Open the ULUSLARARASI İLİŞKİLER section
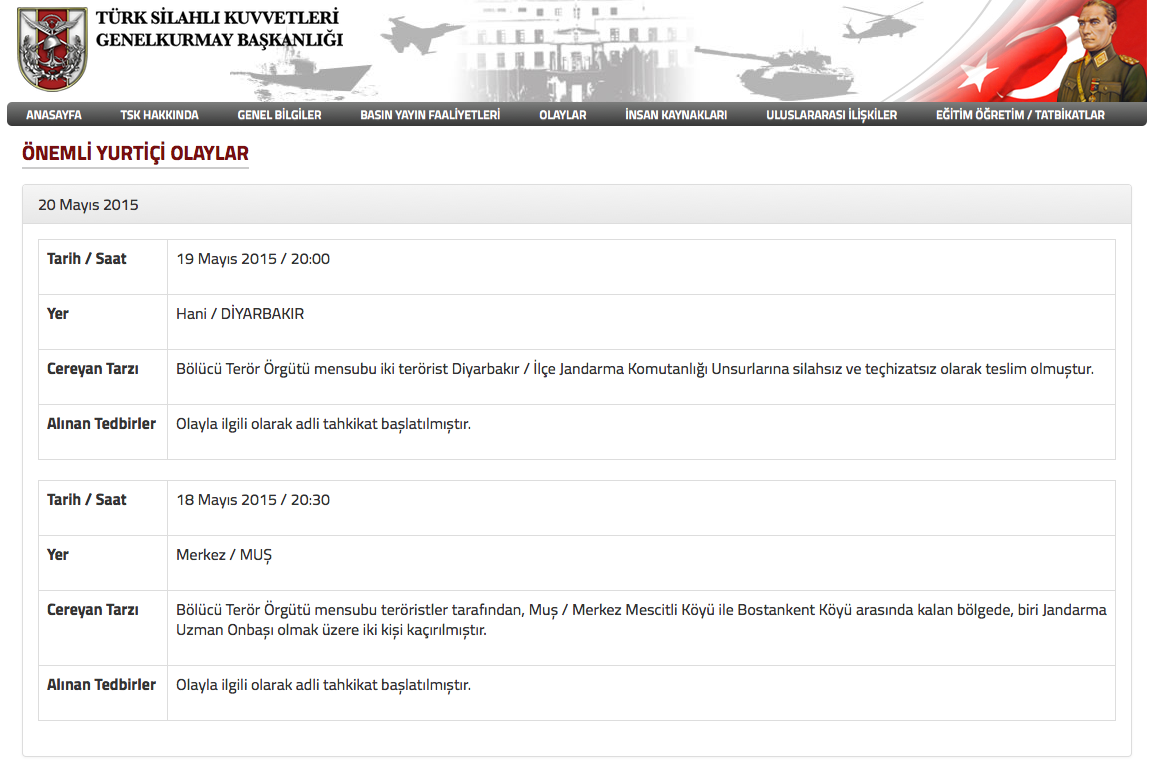1153x761 pixels. tap(830, 114)
